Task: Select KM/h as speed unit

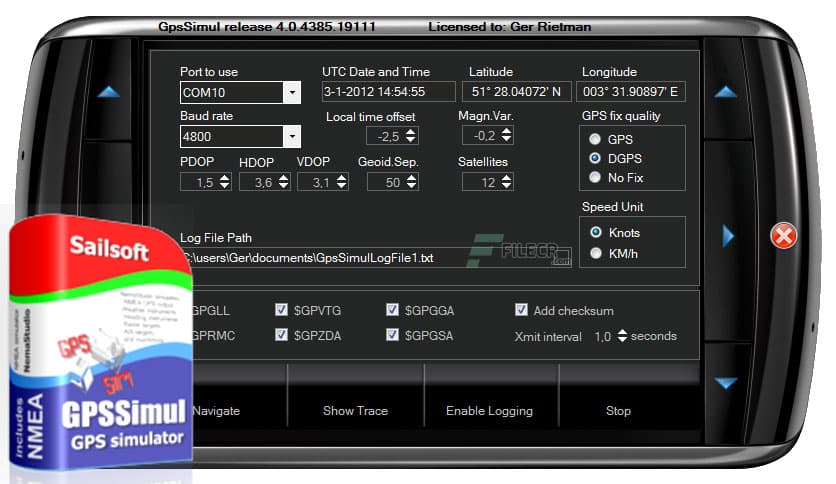Action: pos(596,253)
